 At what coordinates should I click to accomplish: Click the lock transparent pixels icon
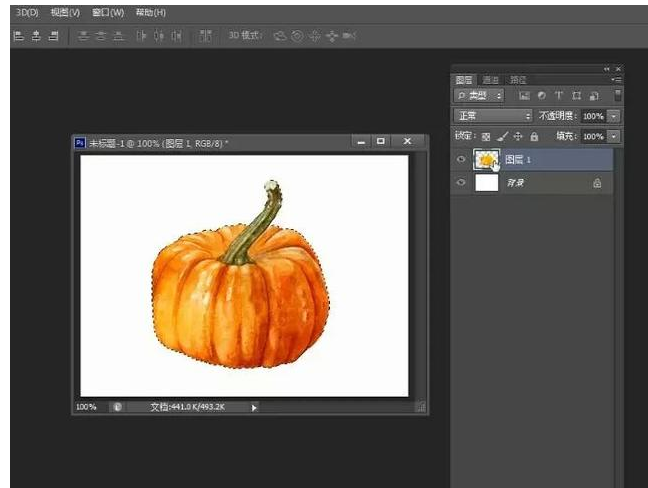[x=487, y=136]
